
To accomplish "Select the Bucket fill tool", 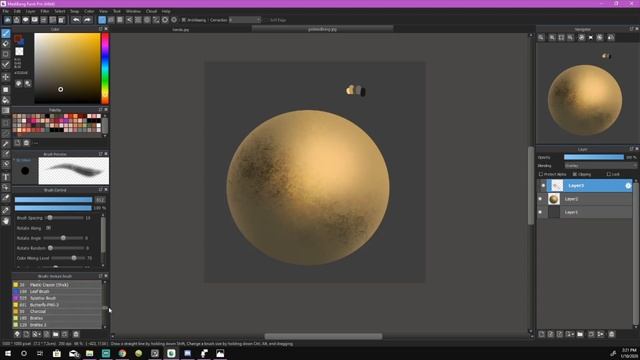I will pos(6,100).
